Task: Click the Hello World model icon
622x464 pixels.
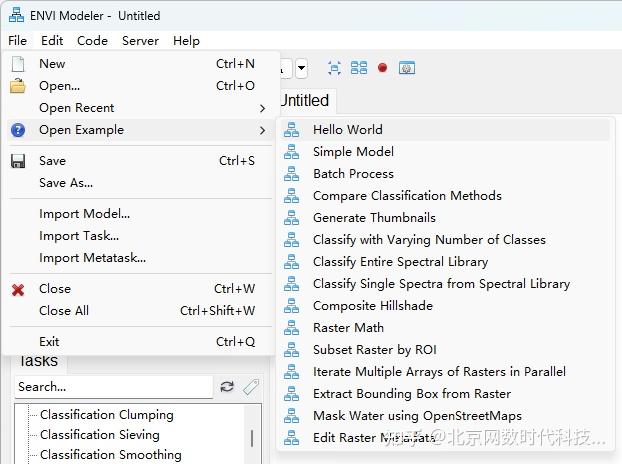Action: (291, 130)
